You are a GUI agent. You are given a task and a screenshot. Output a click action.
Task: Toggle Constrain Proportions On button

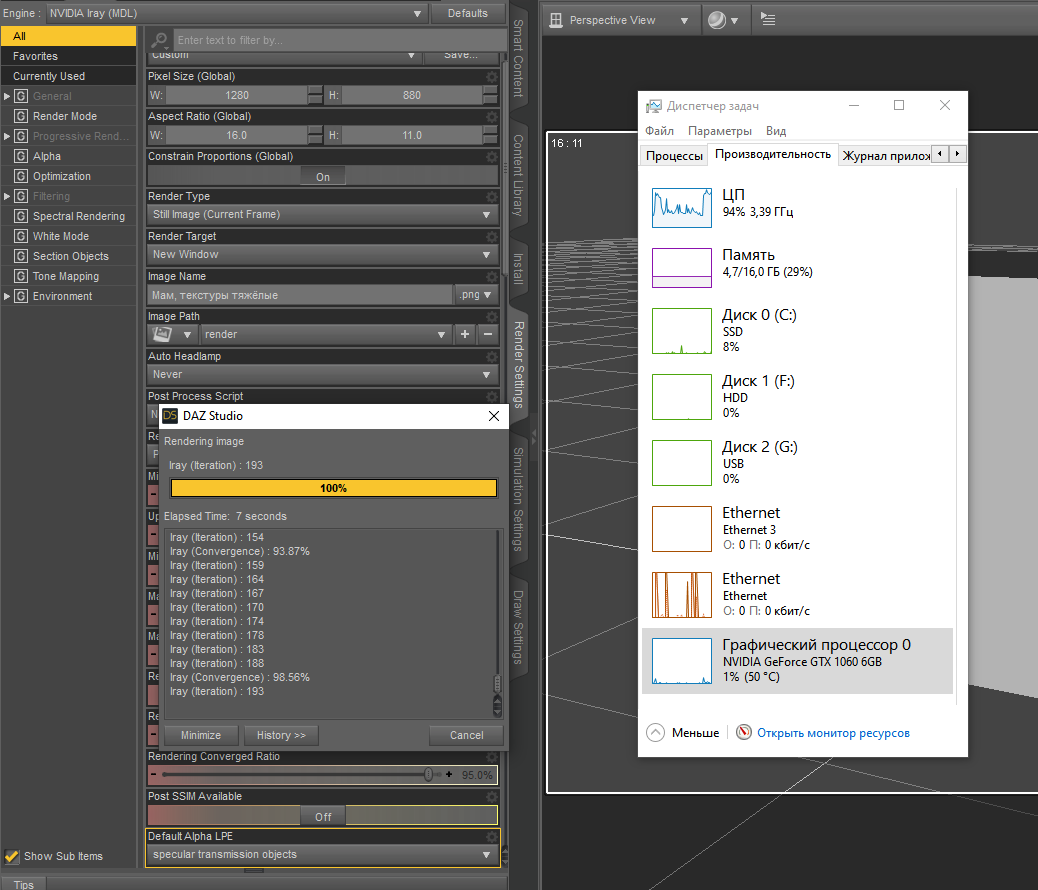click(x=323, y=176)
